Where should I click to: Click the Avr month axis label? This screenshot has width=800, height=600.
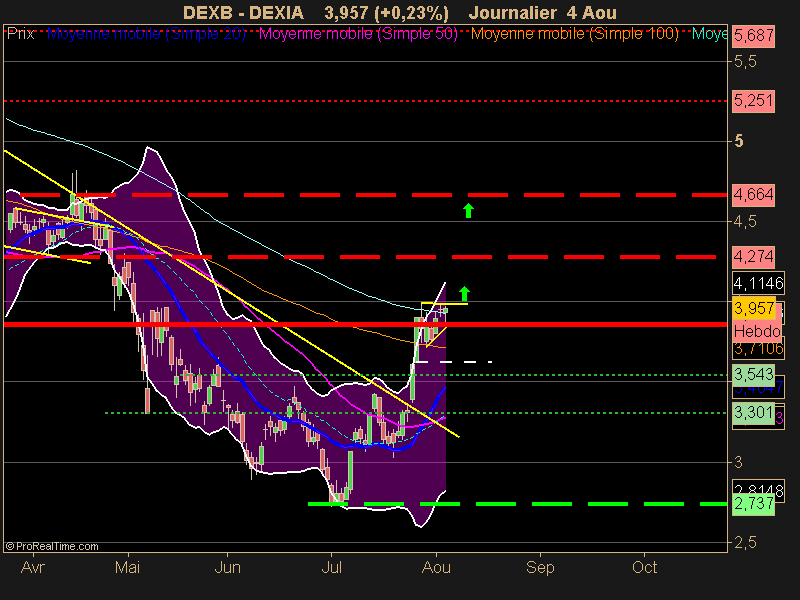33,567
